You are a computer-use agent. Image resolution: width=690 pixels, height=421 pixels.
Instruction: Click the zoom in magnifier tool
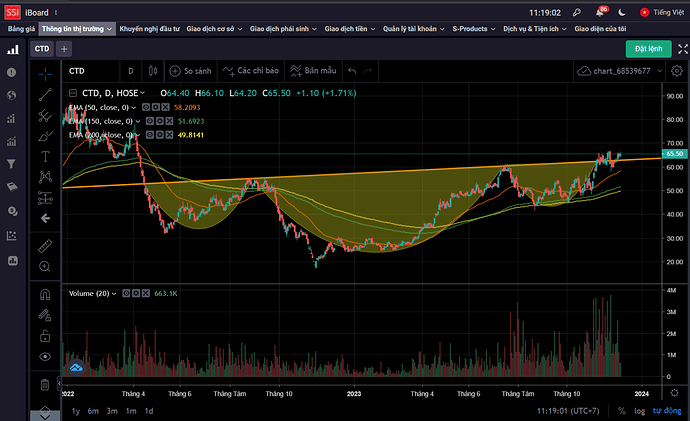pyautogui.click(x=45, y=266)
